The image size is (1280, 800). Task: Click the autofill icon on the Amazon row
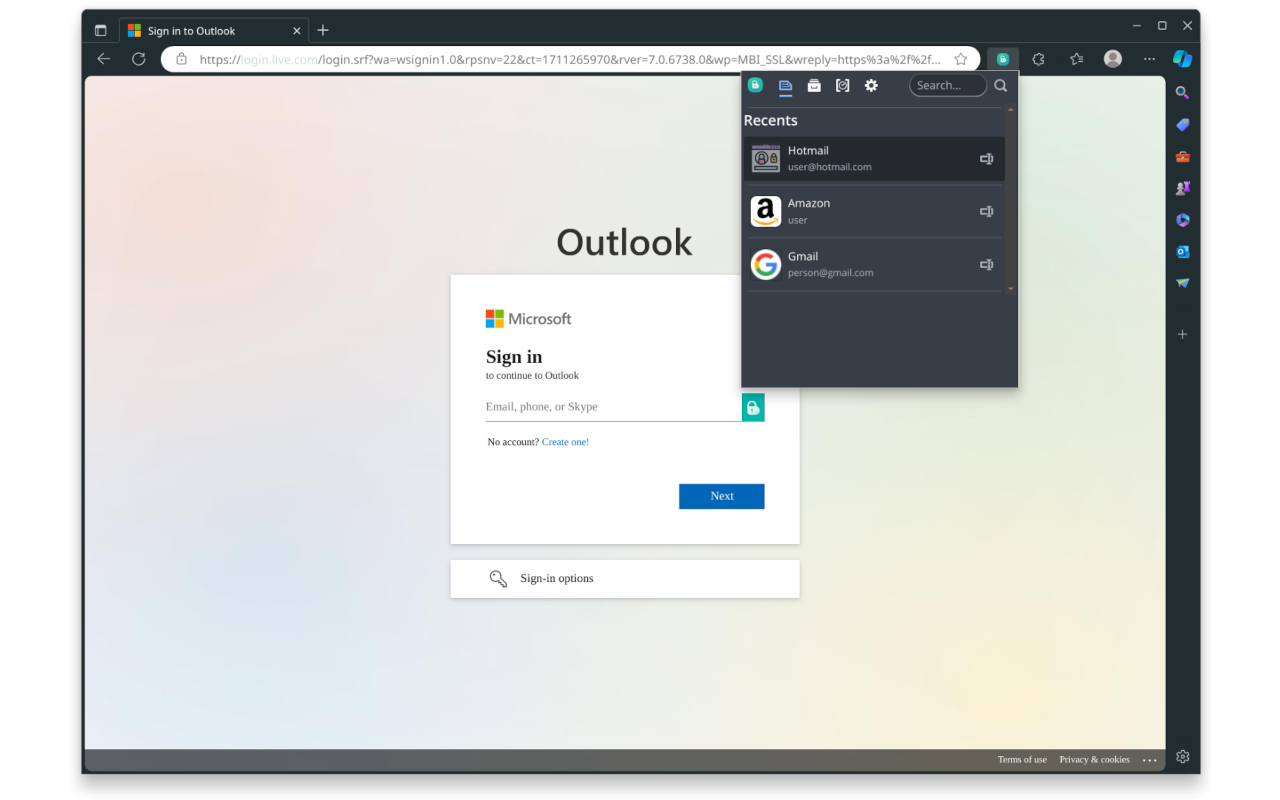click(986, 211)
